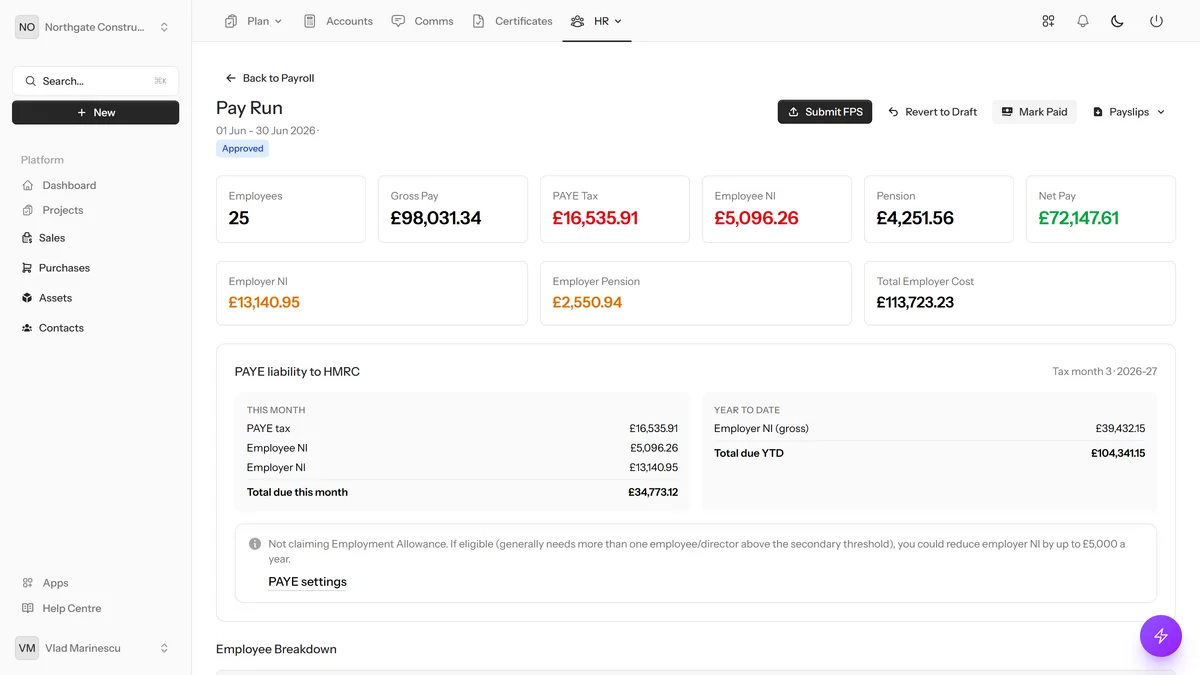Open the Certificates tab
Viewport: 1200px width, 675px height.
click(x=512, y=21)
